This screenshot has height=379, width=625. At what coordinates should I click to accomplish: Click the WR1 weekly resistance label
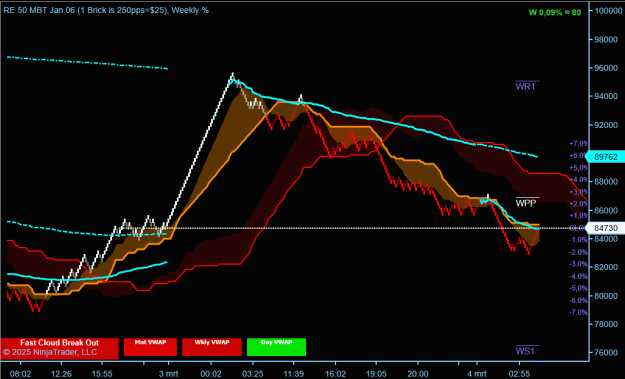[525, 86]
